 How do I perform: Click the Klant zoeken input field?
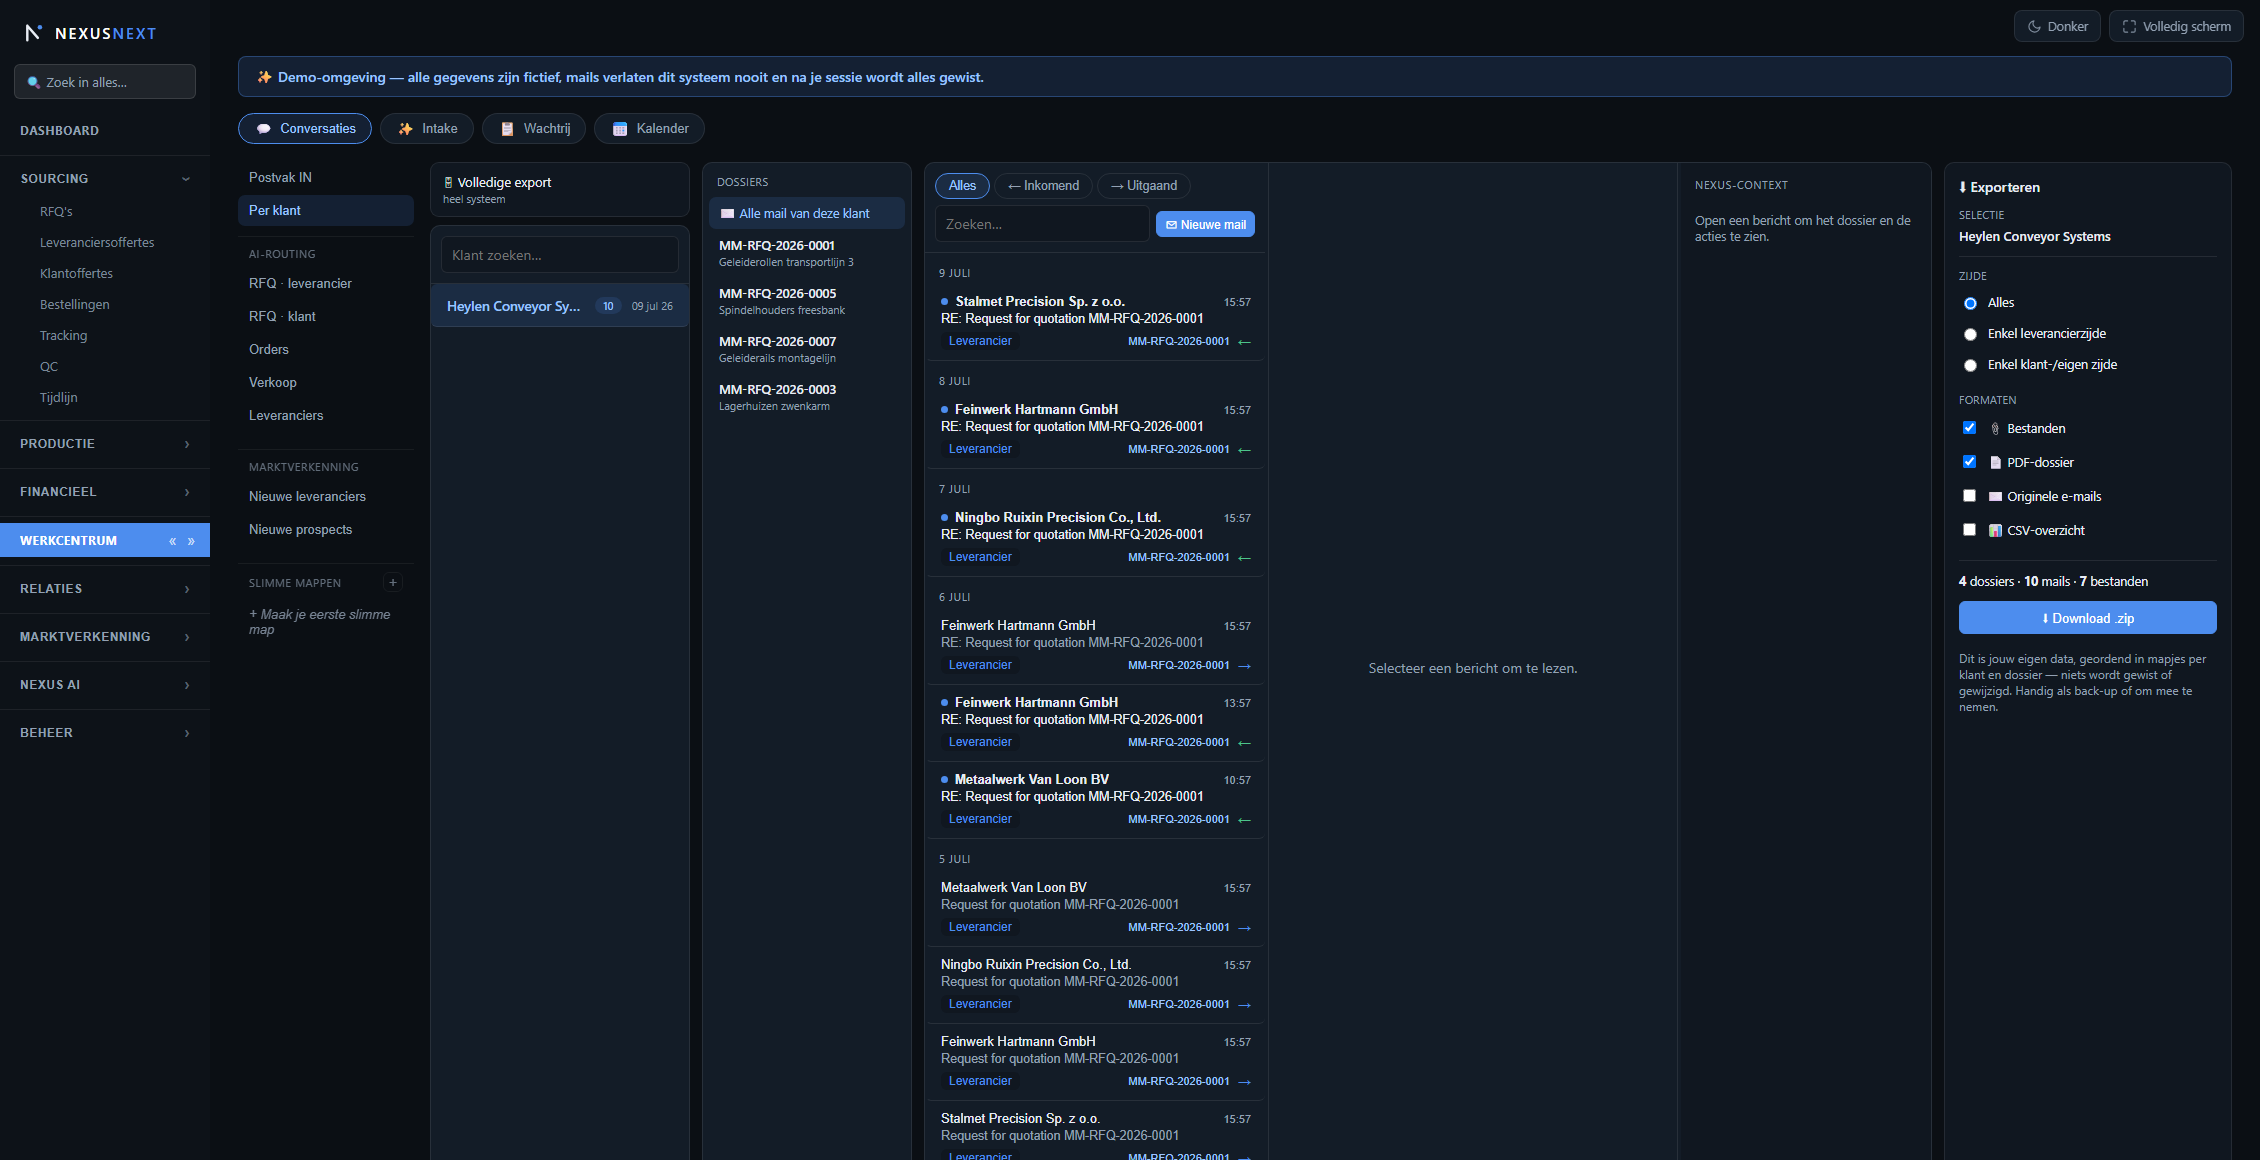click(x=560, y=255)
